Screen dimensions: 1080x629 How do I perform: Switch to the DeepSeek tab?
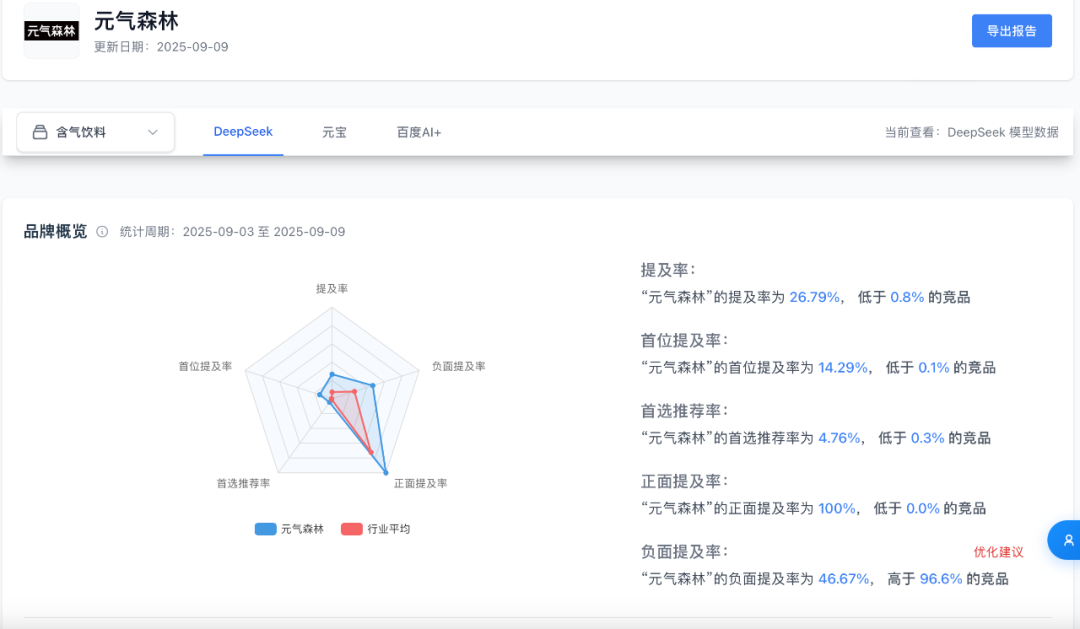243,132
